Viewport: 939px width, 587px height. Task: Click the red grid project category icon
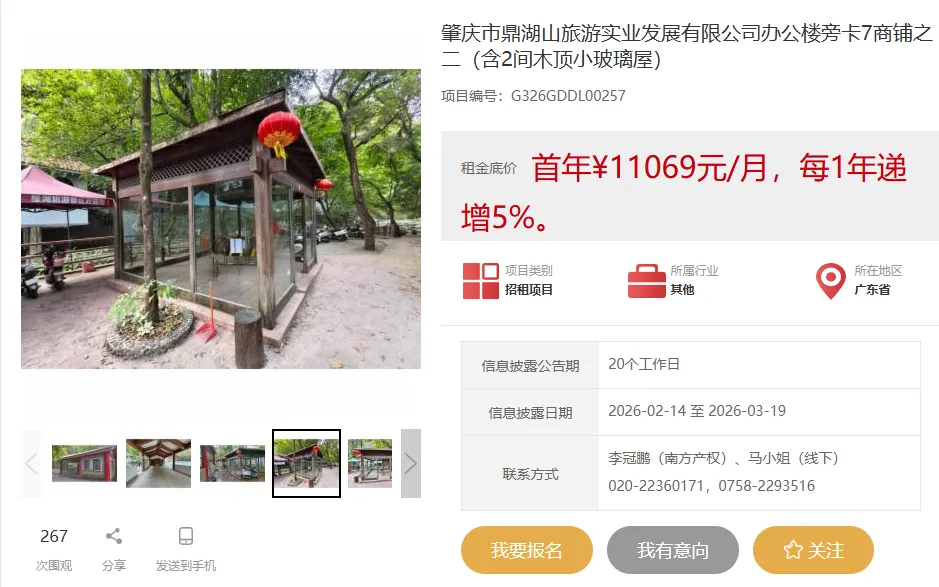[x=480, y=280]
